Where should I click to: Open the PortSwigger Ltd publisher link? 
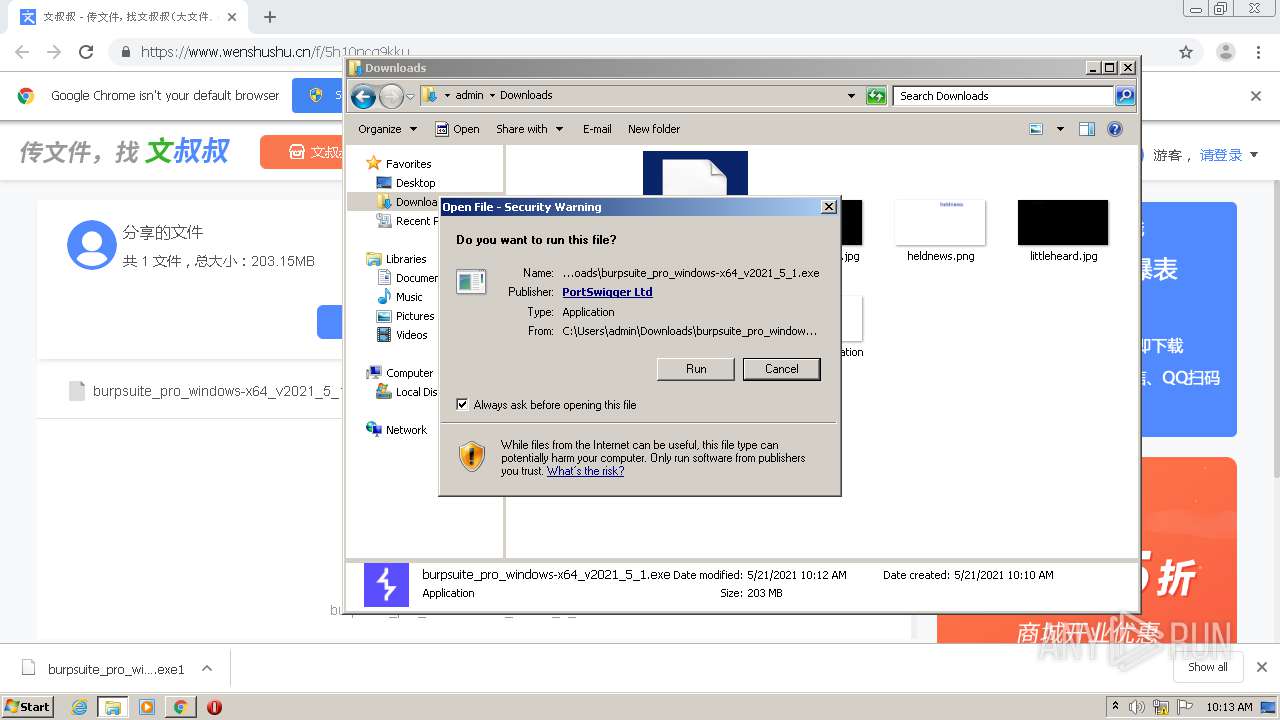607,292
